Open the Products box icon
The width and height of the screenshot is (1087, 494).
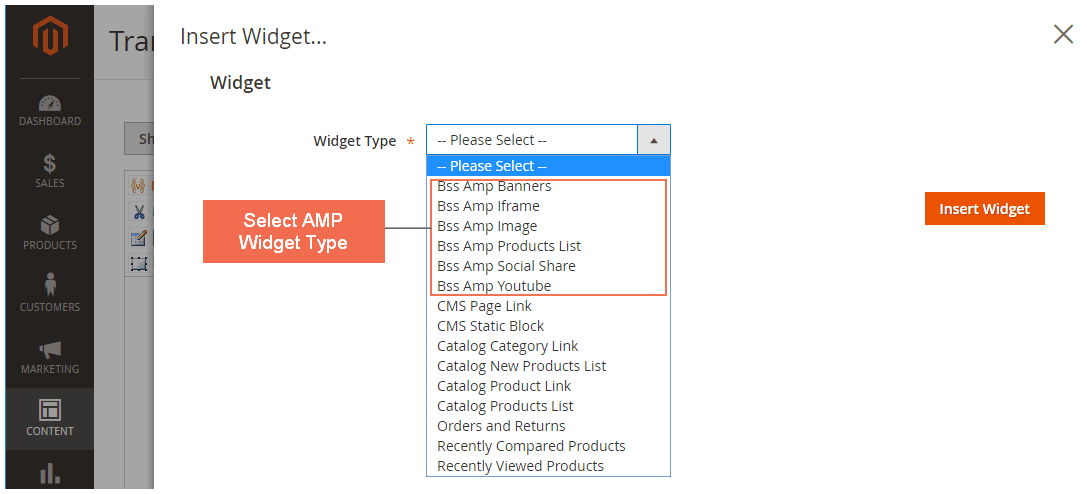50,226
